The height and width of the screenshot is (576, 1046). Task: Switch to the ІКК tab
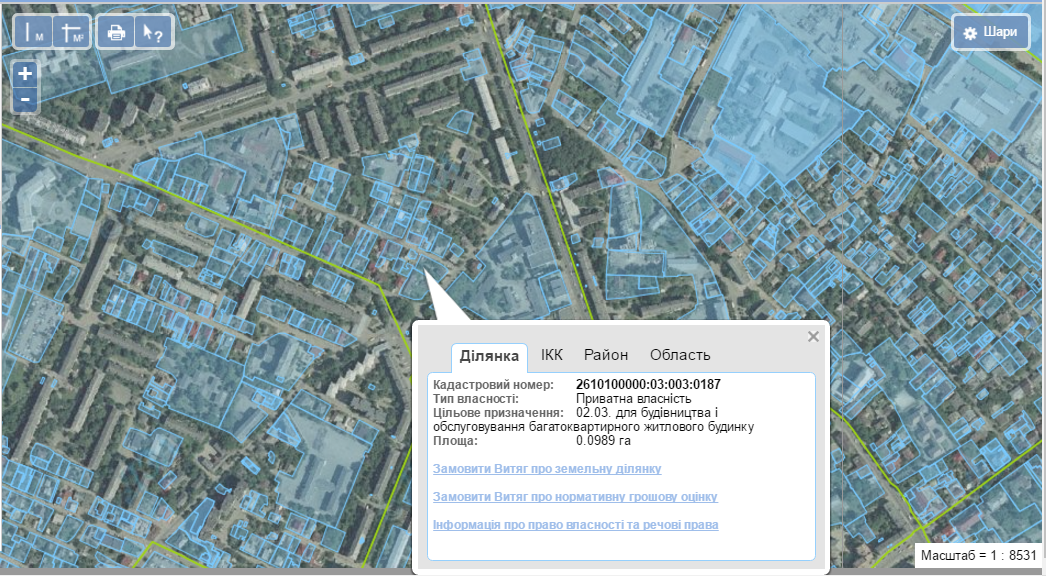point(552,354)
